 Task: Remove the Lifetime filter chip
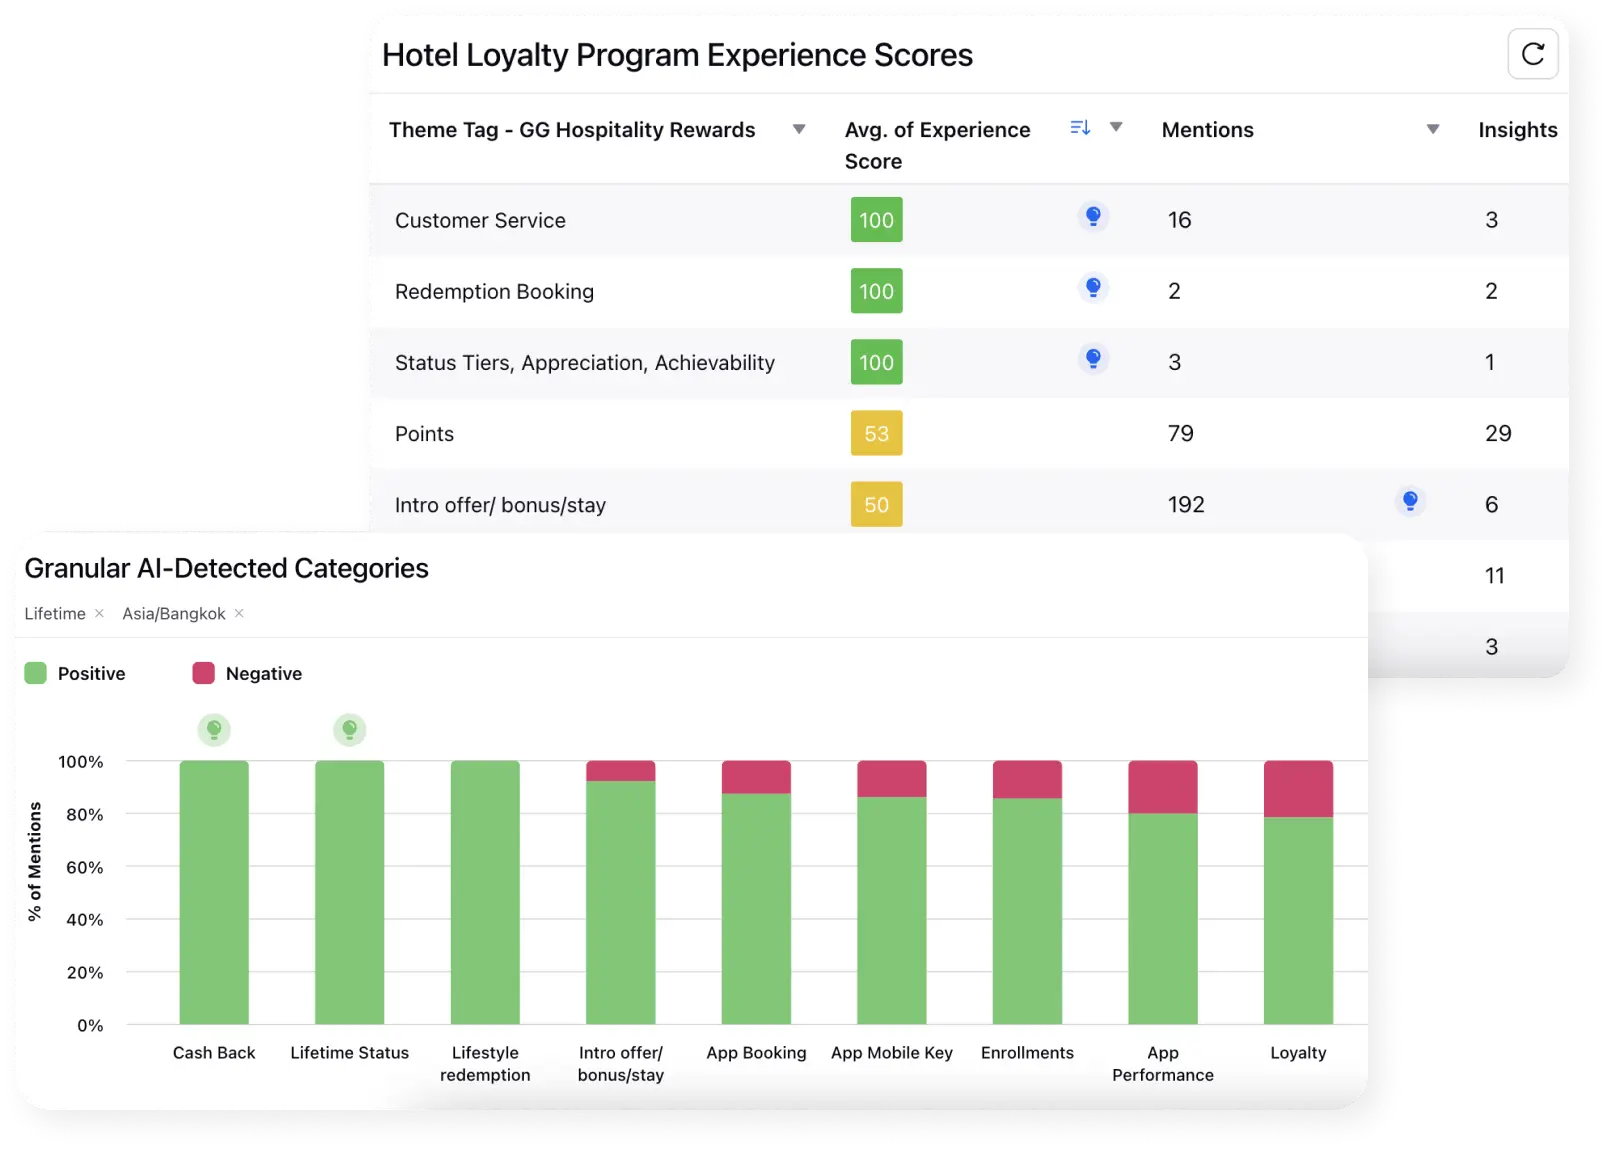pos(99,613)
